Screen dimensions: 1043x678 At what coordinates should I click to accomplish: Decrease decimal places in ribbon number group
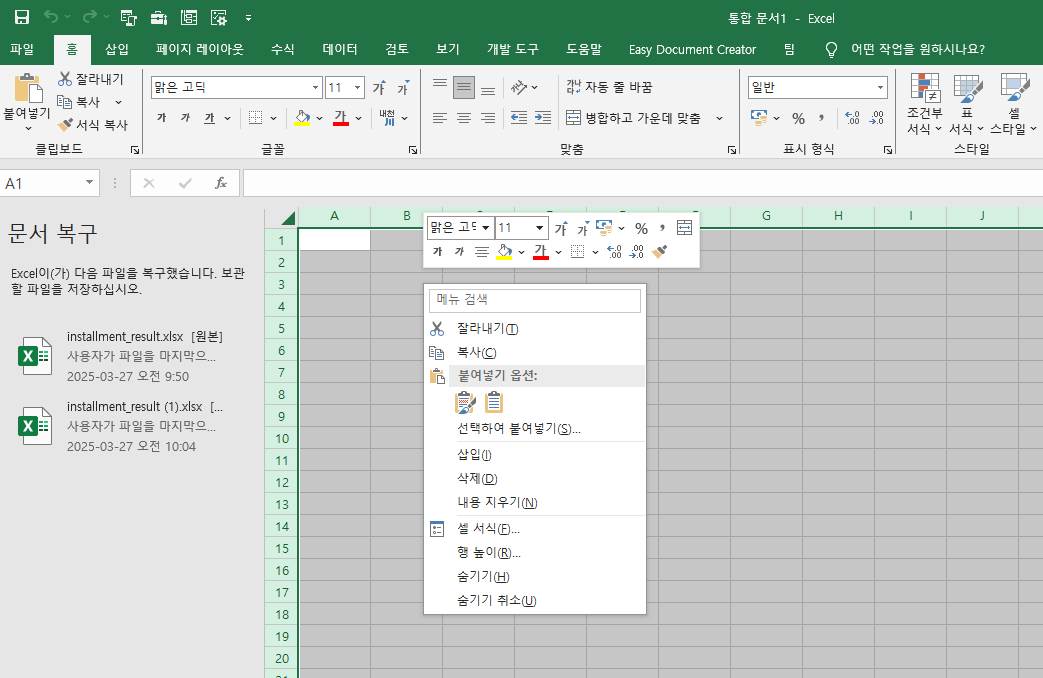(877, 118)
